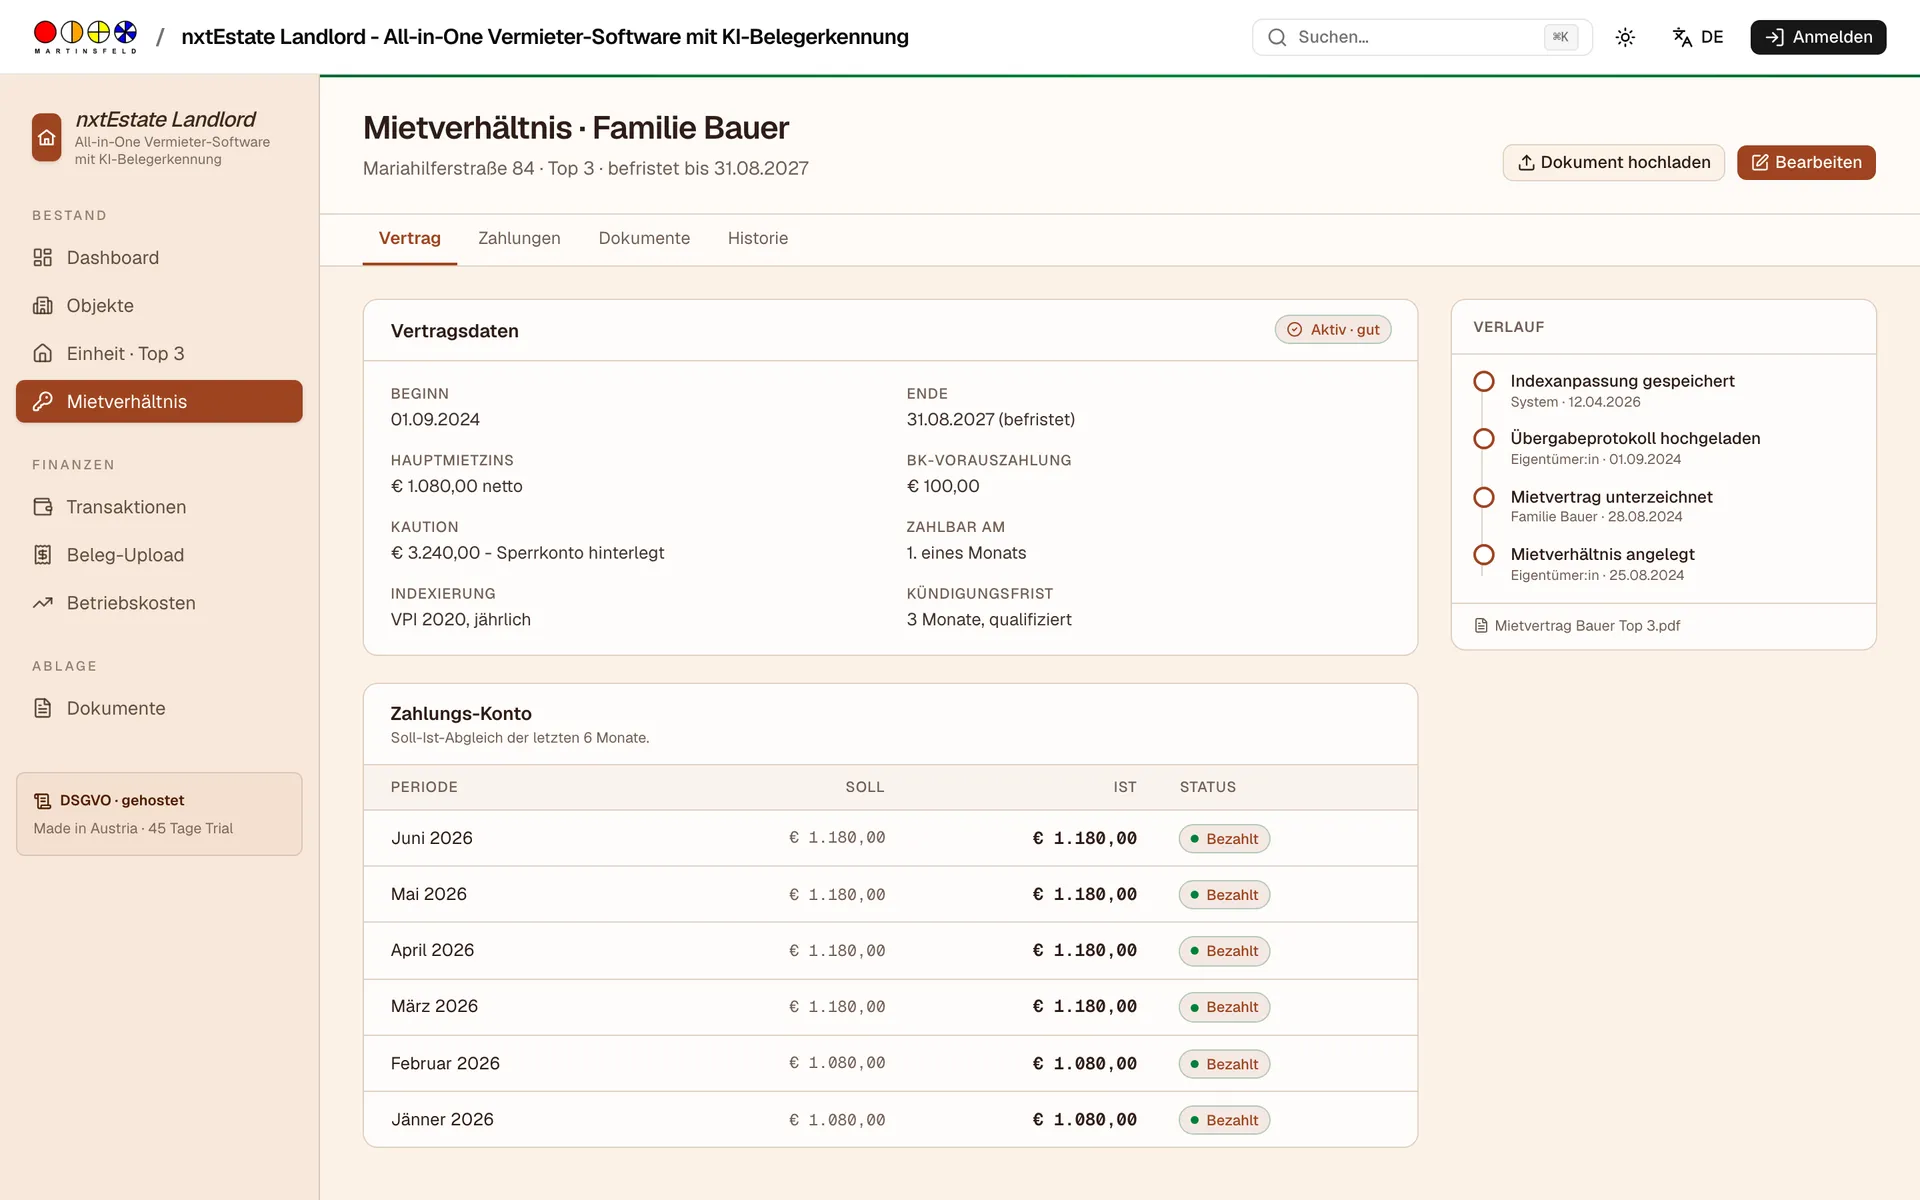This screenshot has height=1200, width=1920.
Task: Focus the Suchen search field
Action: point(1422,37)
